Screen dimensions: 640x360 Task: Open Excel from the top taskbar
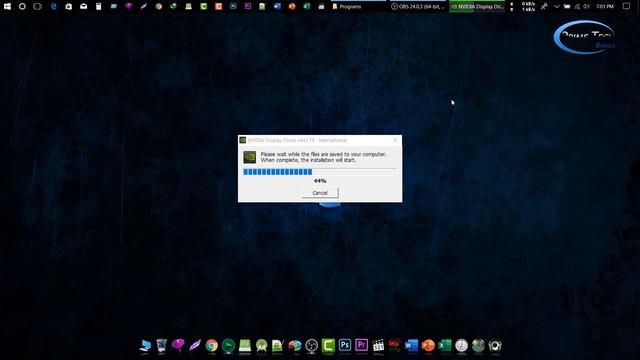tap(307, 7)
